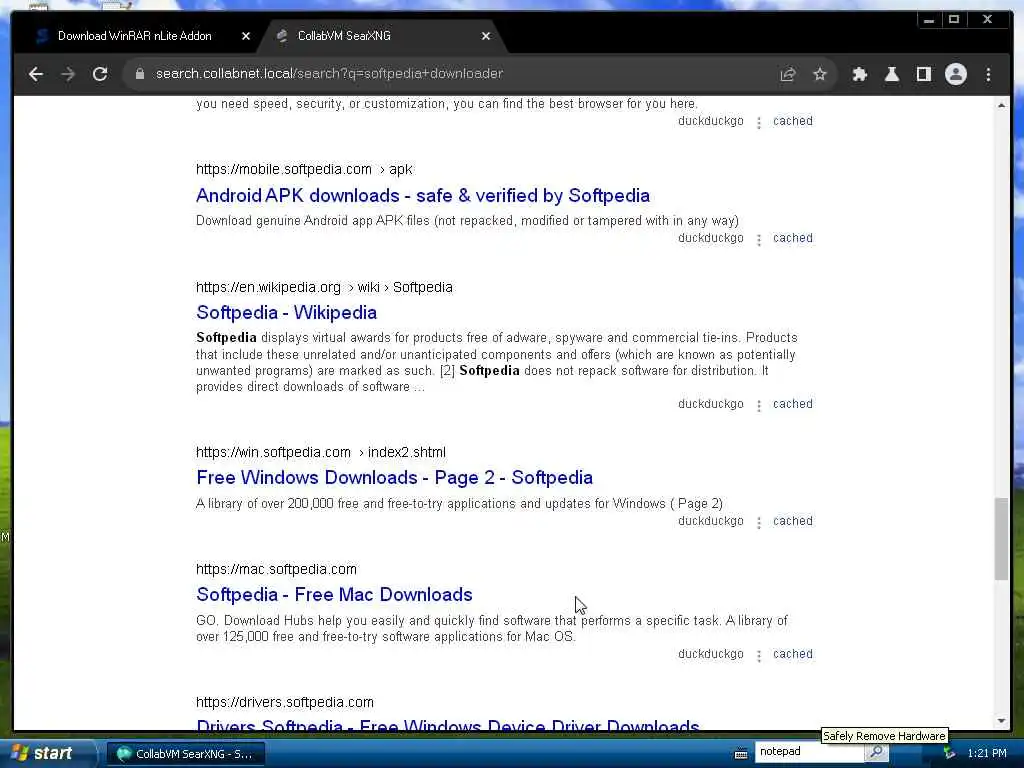Click the address bar URL
Screen dimensions: 1024x768
click(x=329, y=74)
